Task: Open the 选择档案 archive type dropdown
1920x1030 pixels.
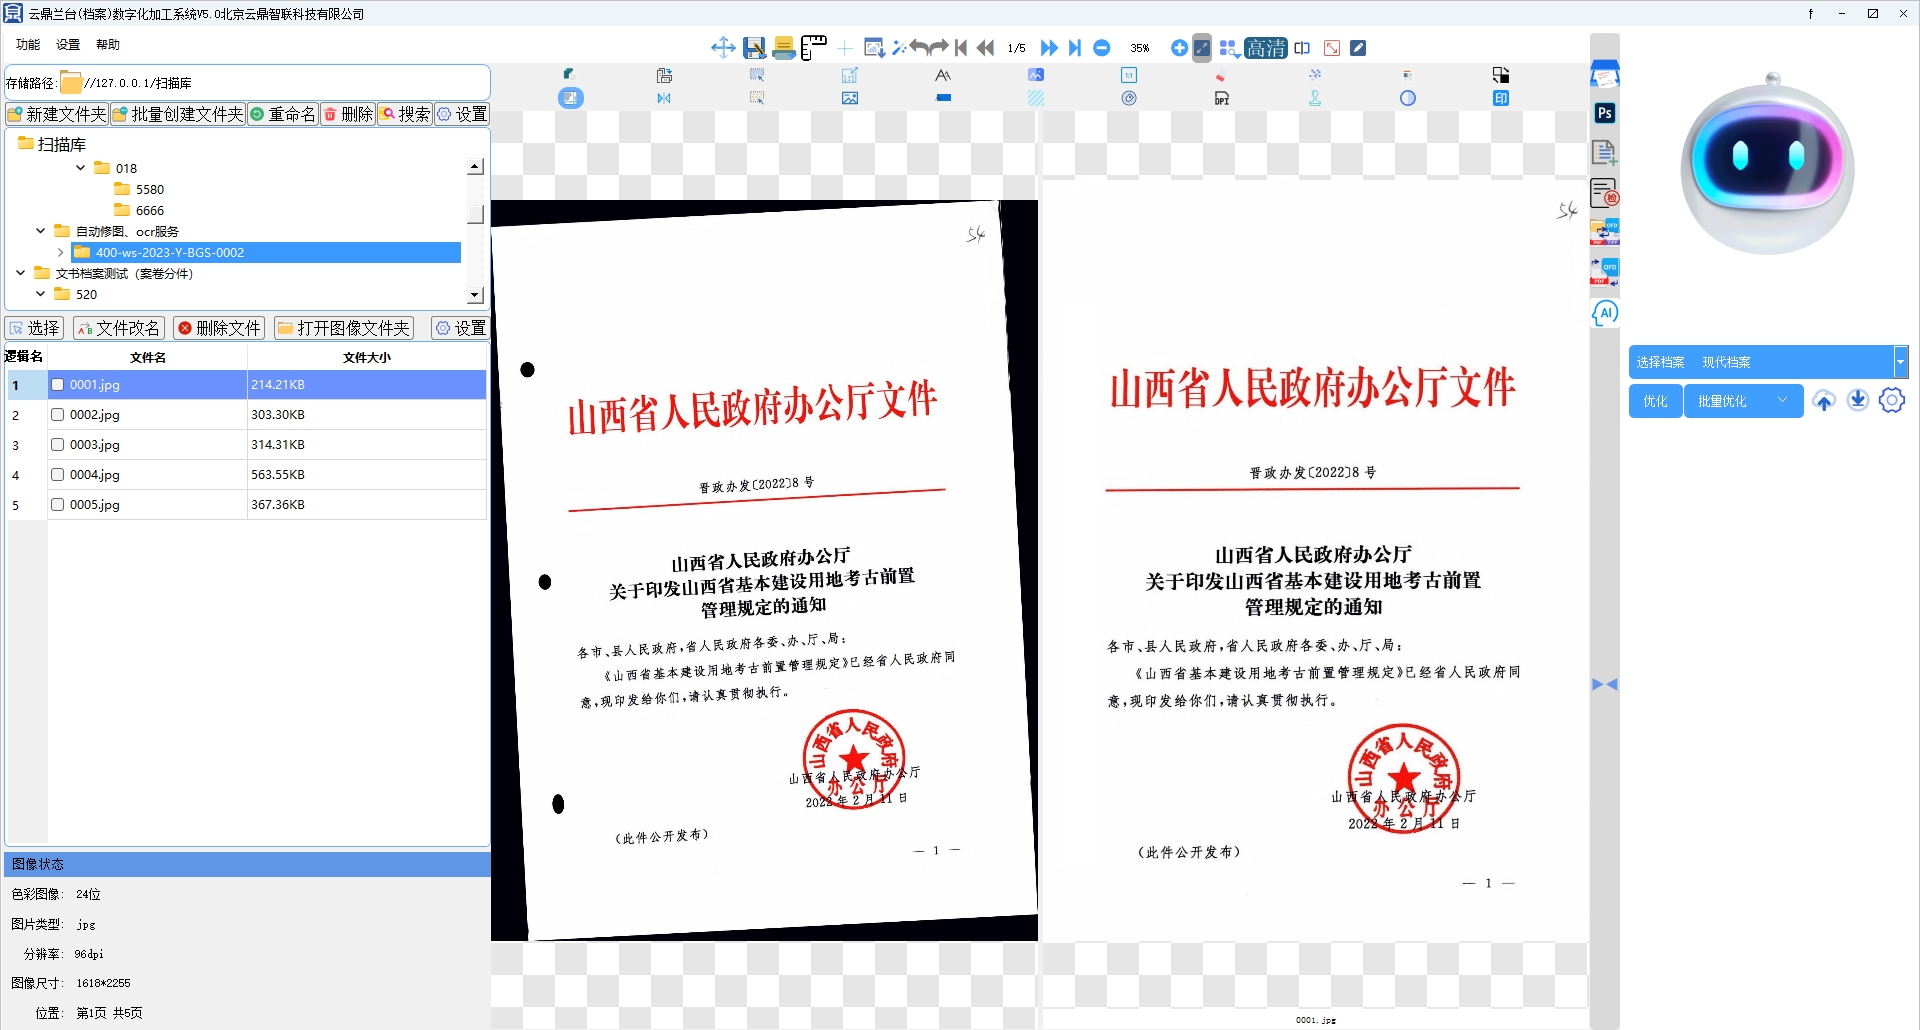Action: (1900, 362)
